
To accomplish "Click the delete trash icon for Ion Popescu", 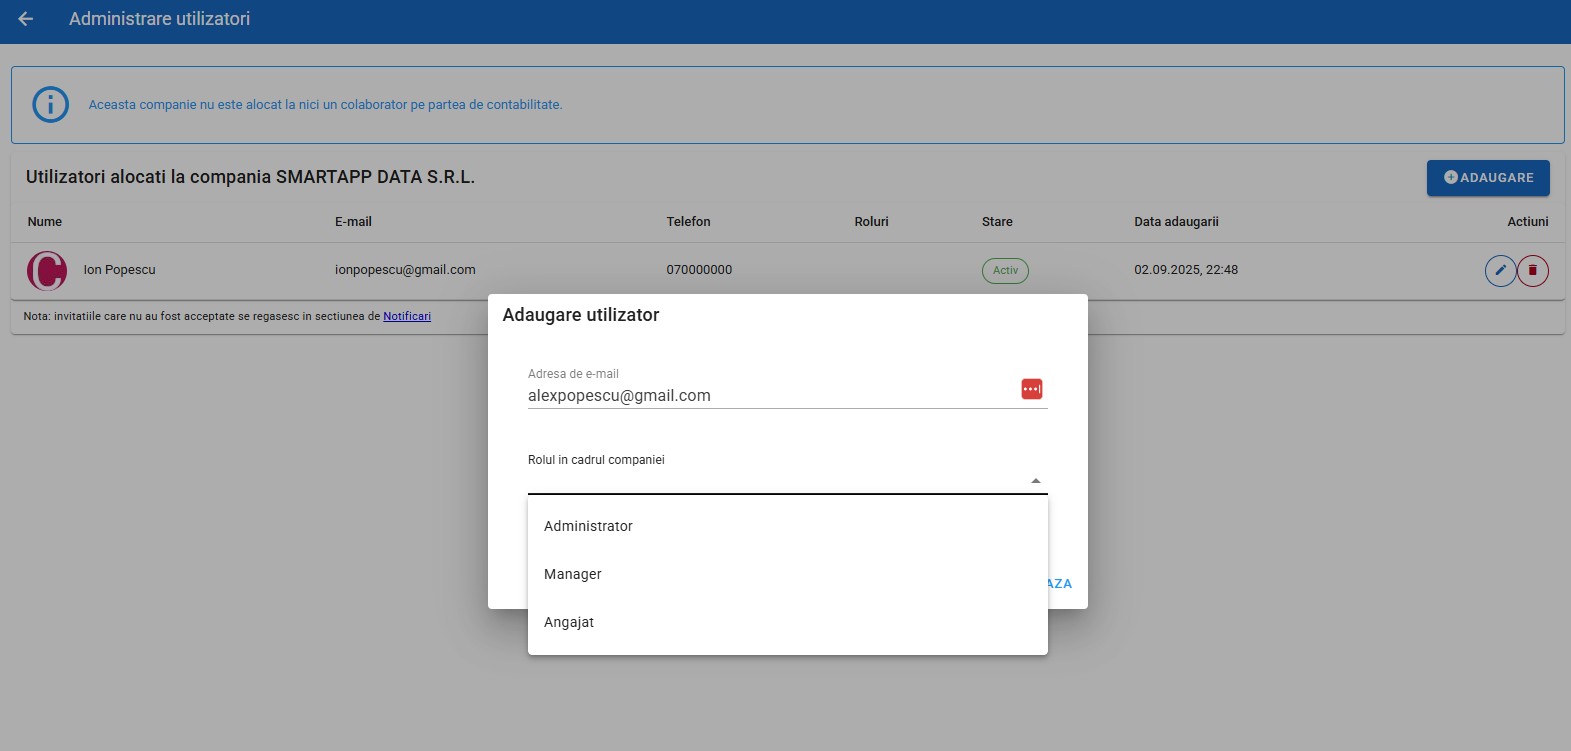I will [x=1533, y=270].
